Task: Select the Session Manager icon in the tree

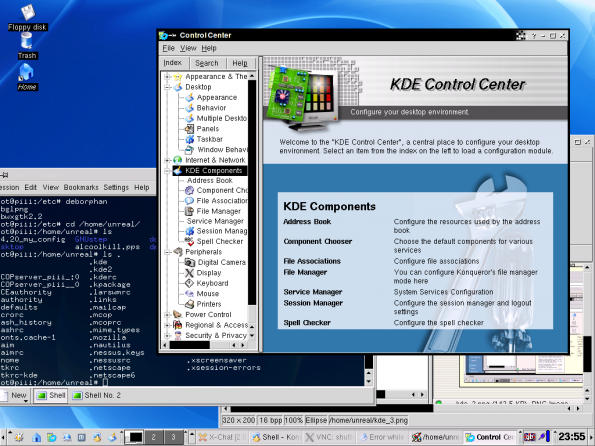Action: point(189,231)
